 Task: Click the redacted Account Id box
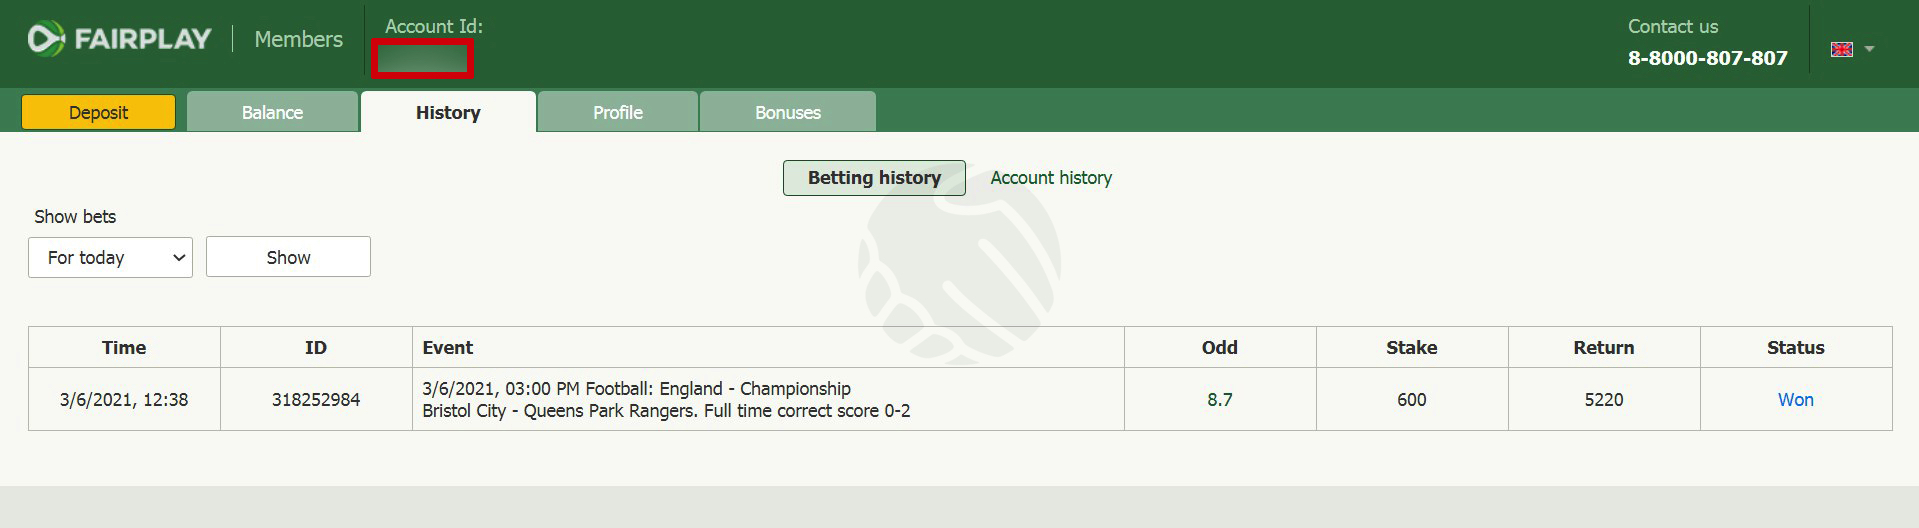[x=422, y=59]
